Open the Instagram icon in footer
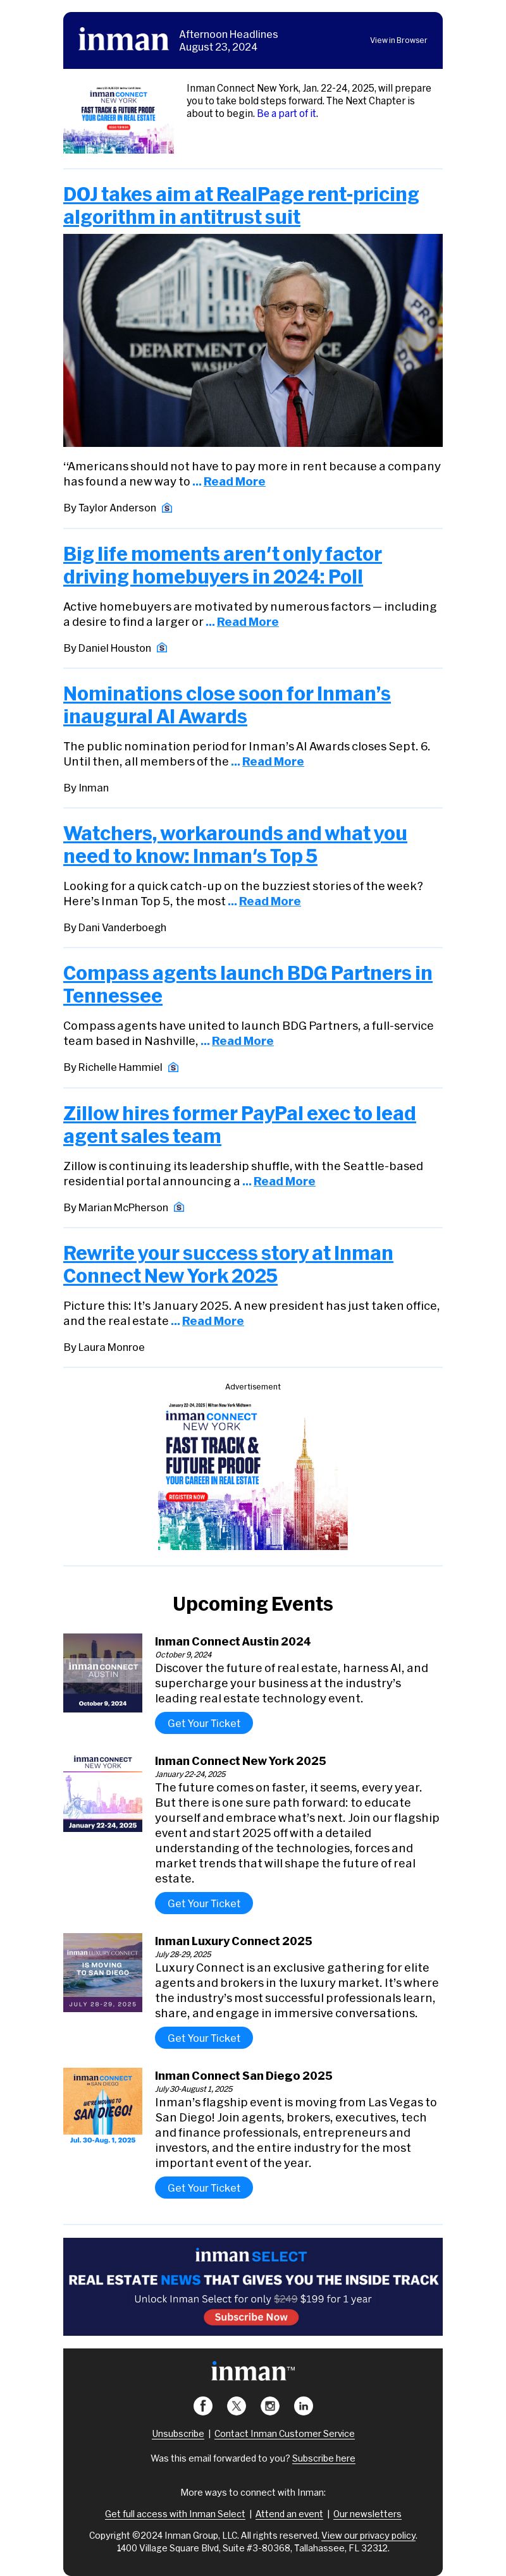Viewport: 506px width, 2576px height. (x=270, y=2405)
